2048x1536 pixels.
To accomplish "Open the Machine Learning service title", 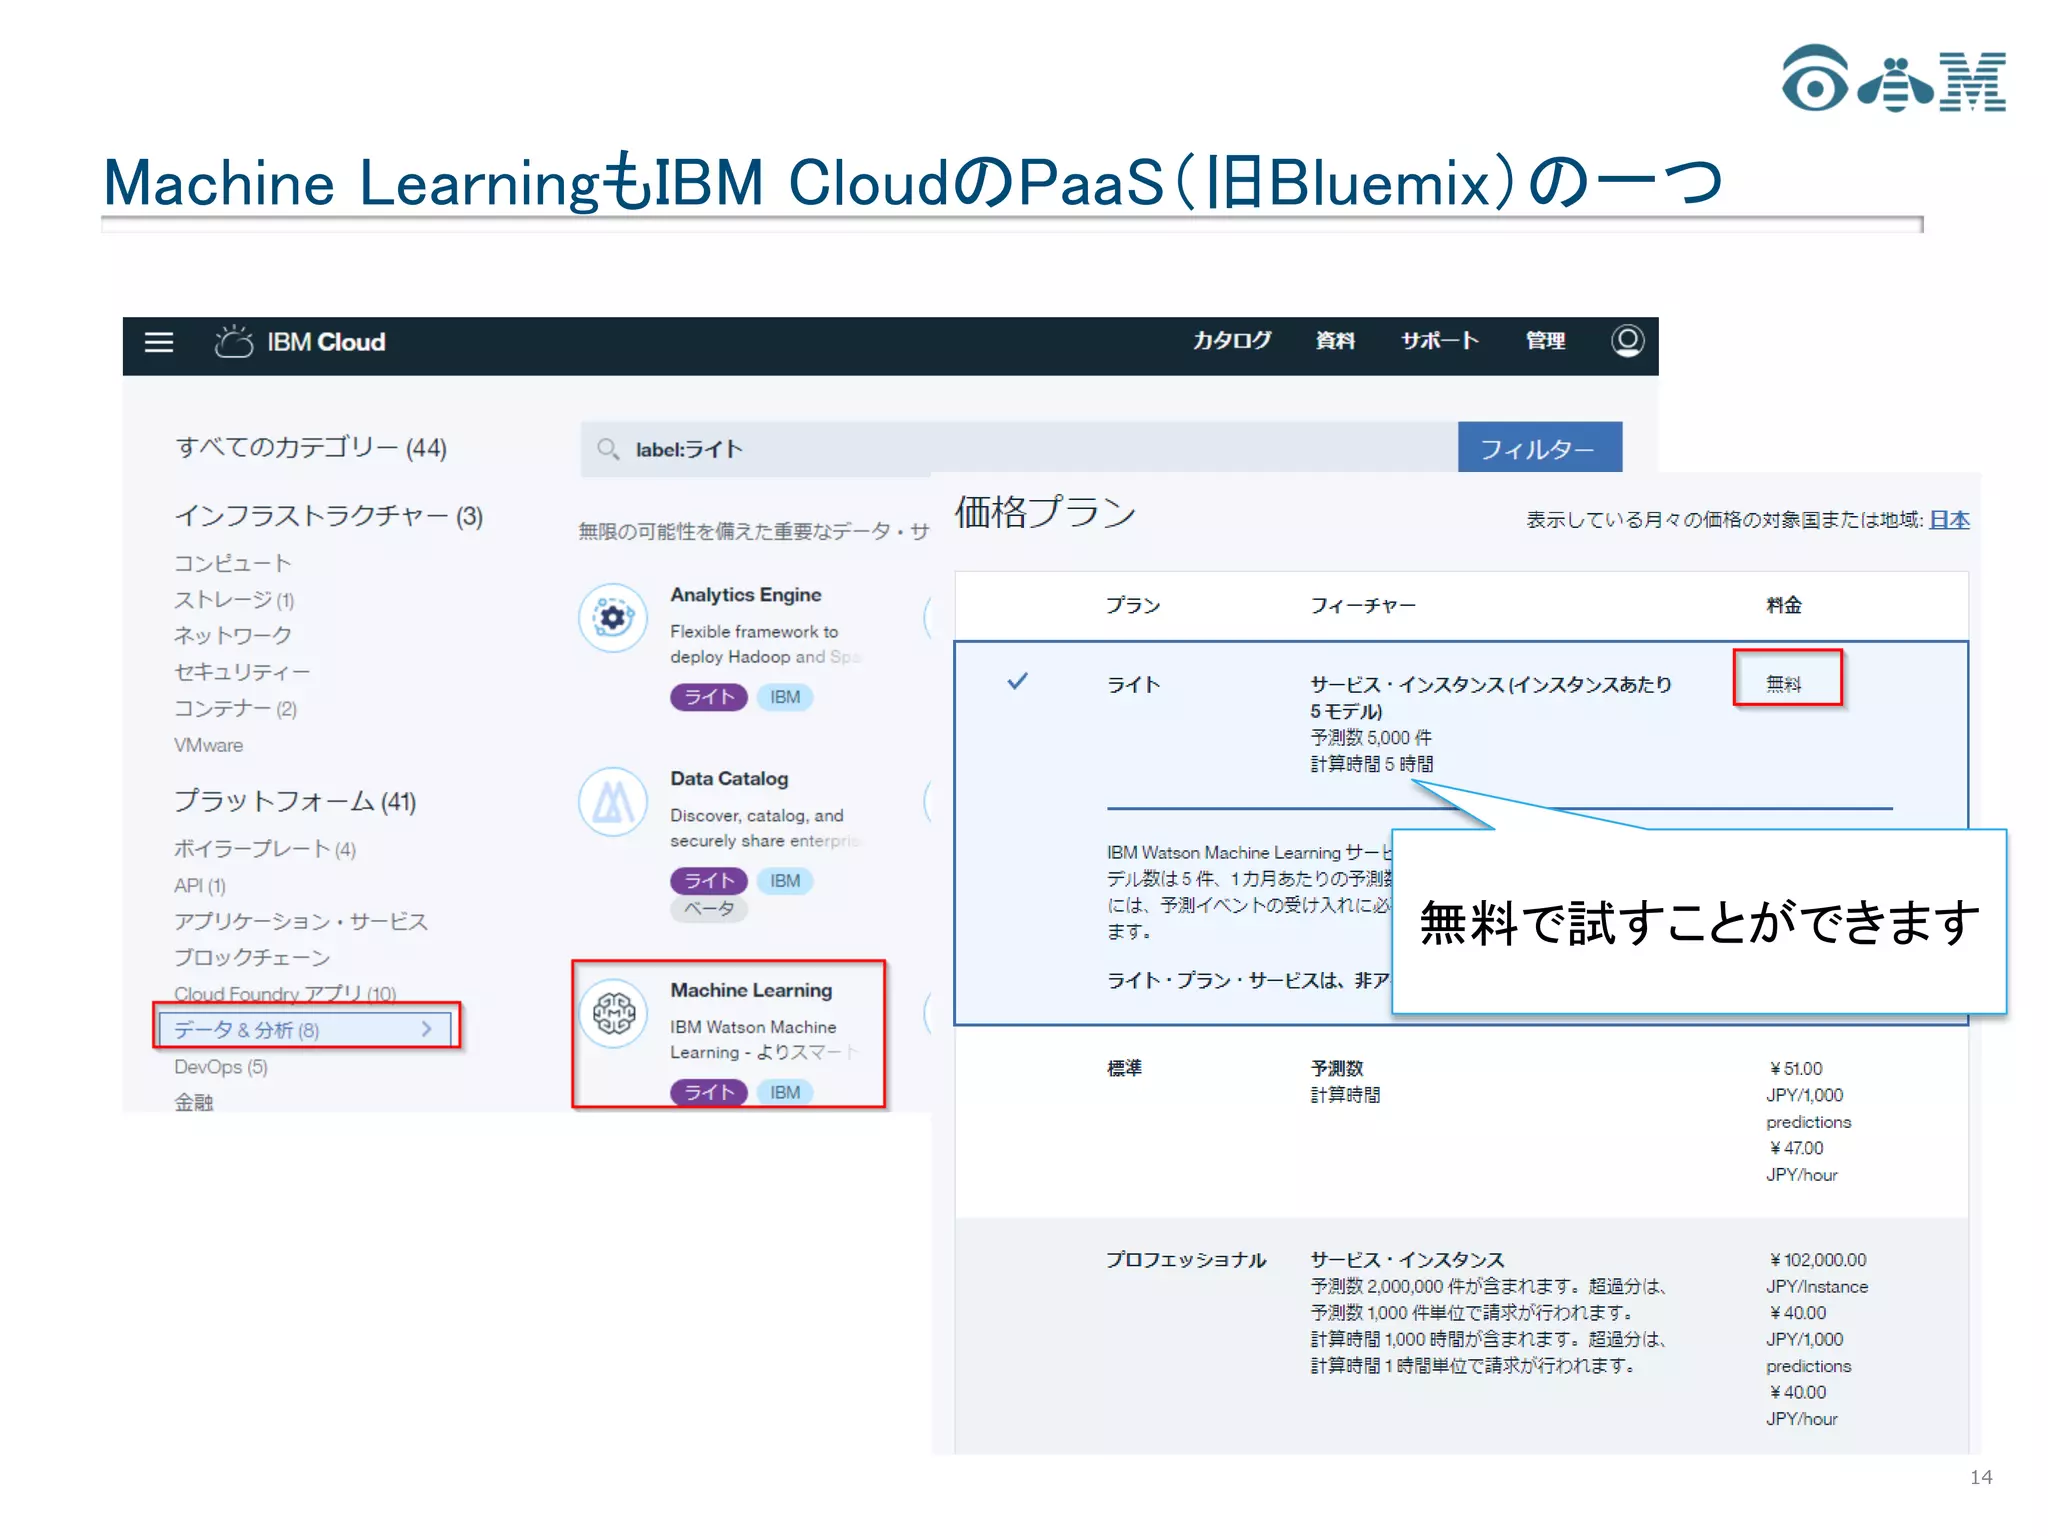I will tap(751, 990).
